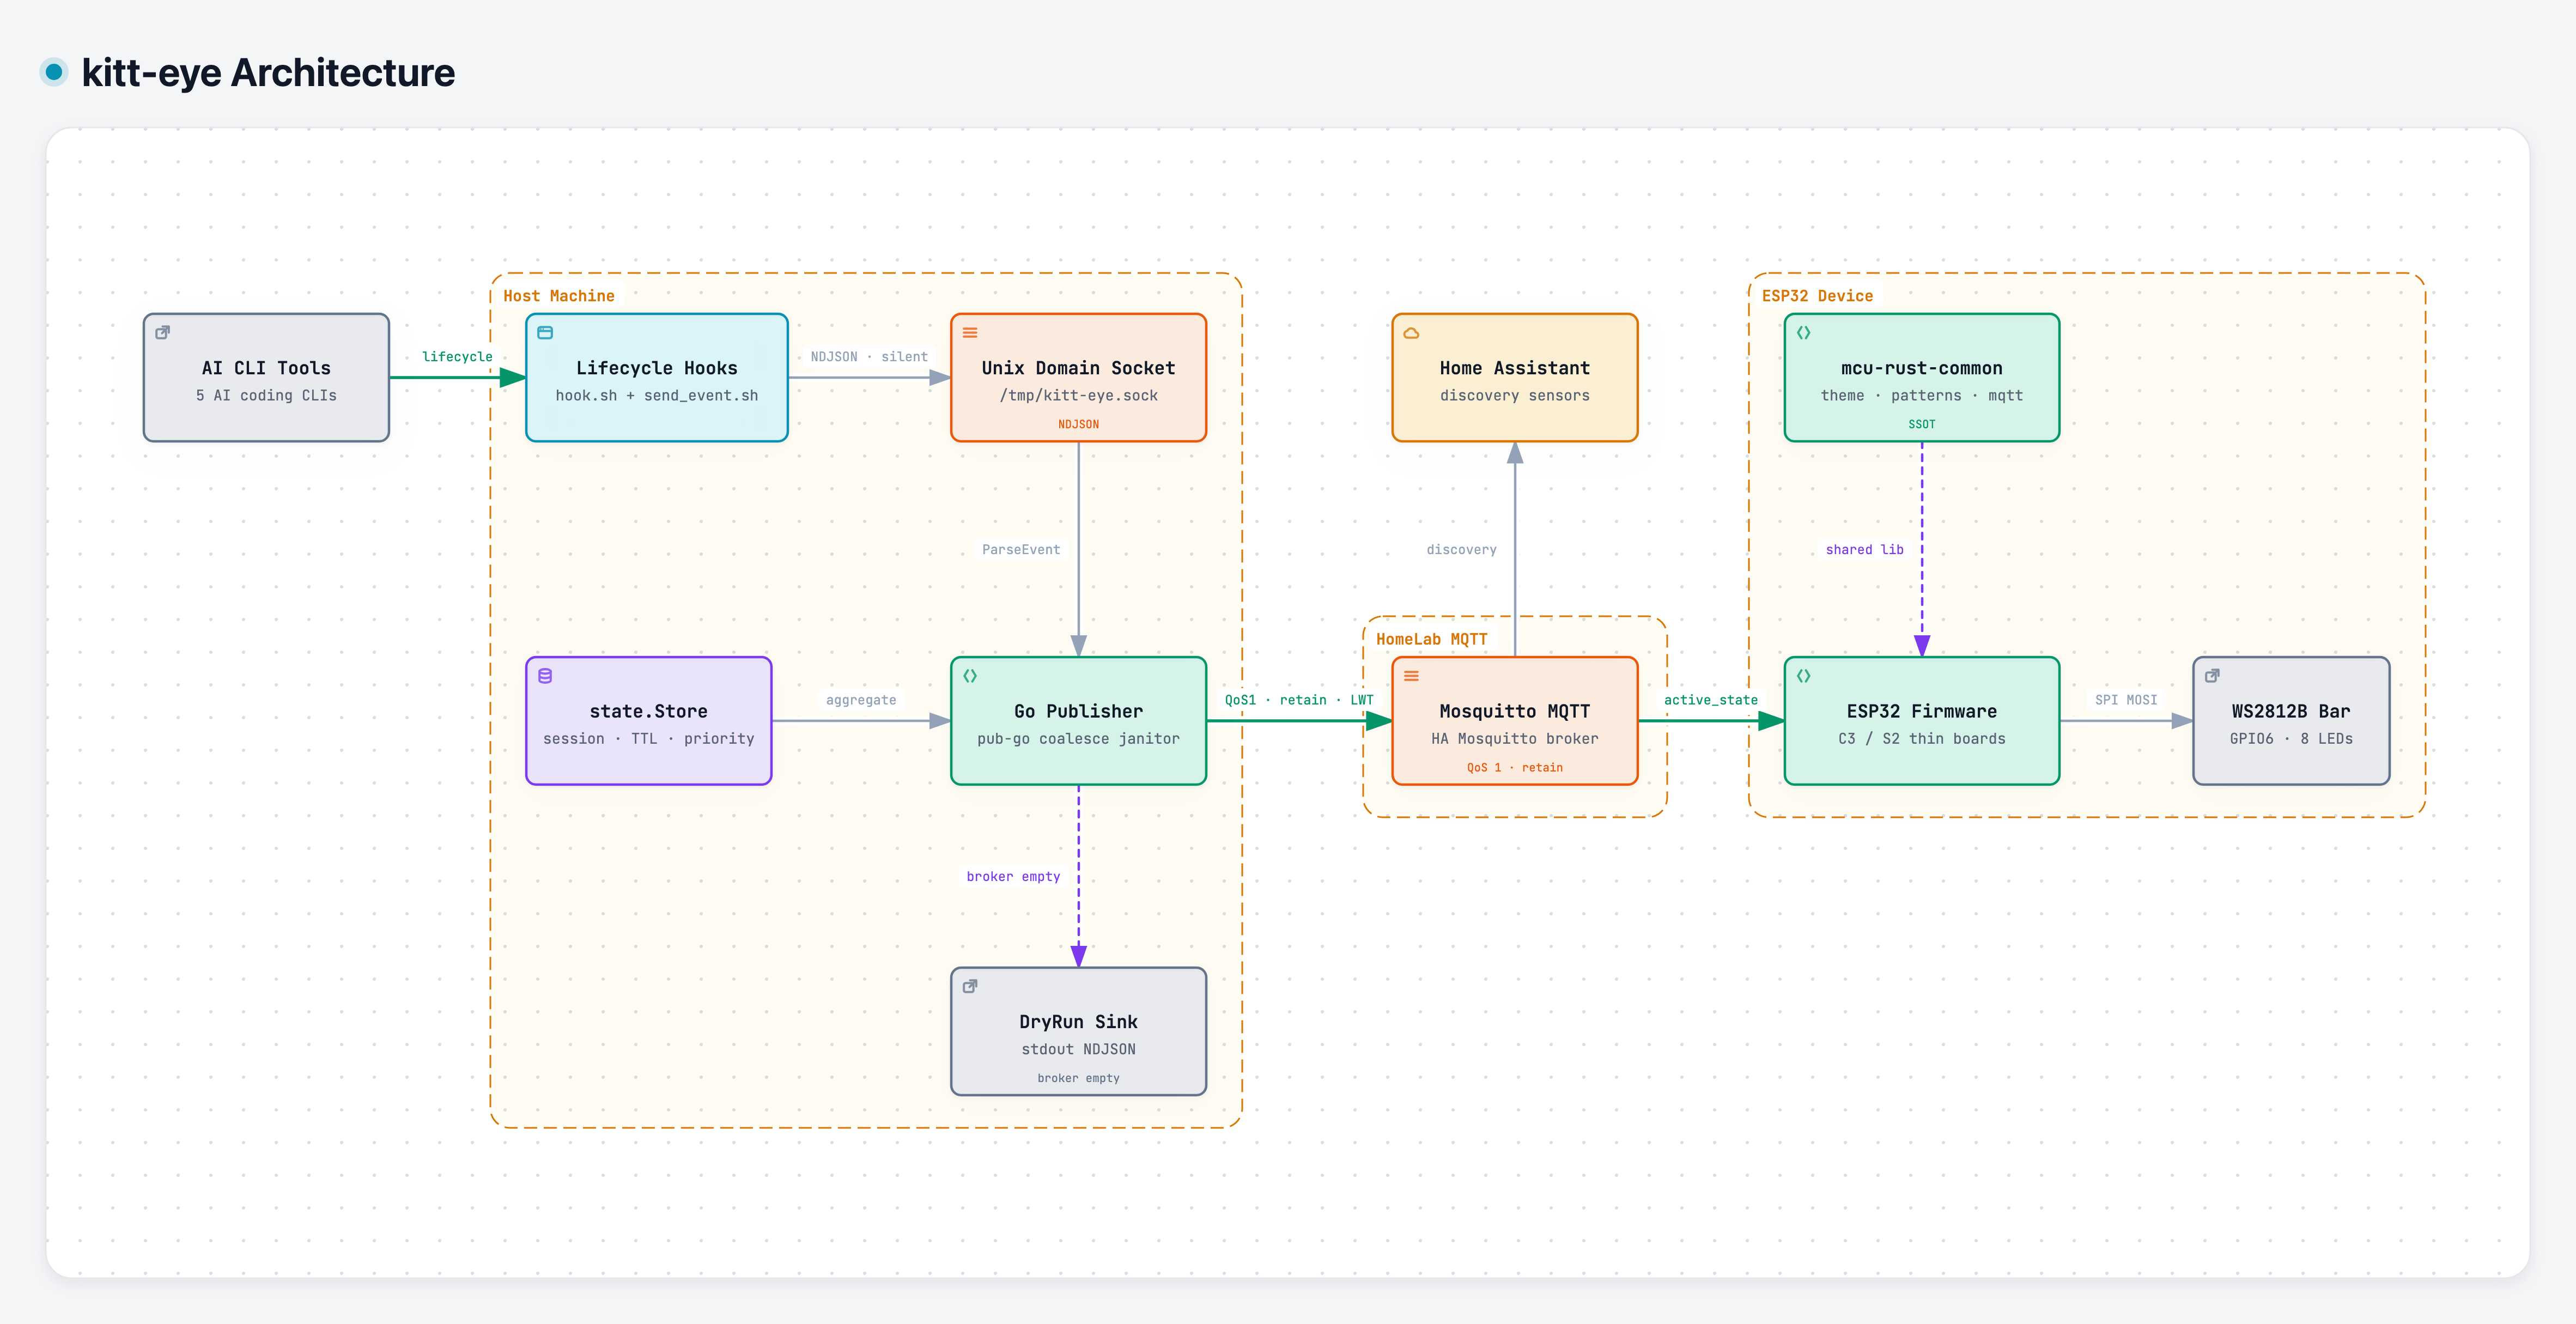Screen dimensions: 2576x1324
Task: Click the 'QoS1 · retain · LWT' edge label
Action: pos(1299,700)
